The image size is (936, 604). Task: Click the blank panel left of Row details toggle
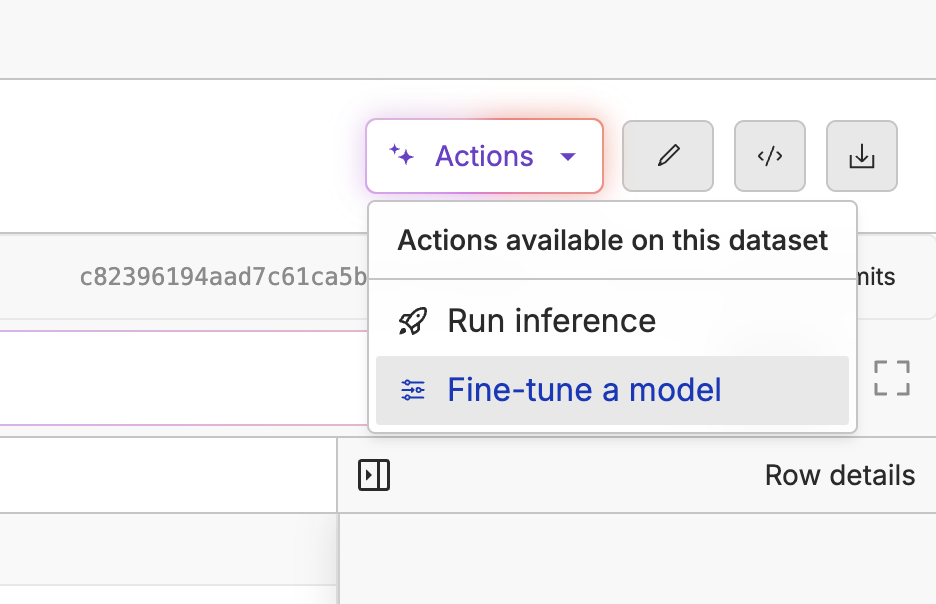[168, 475]
